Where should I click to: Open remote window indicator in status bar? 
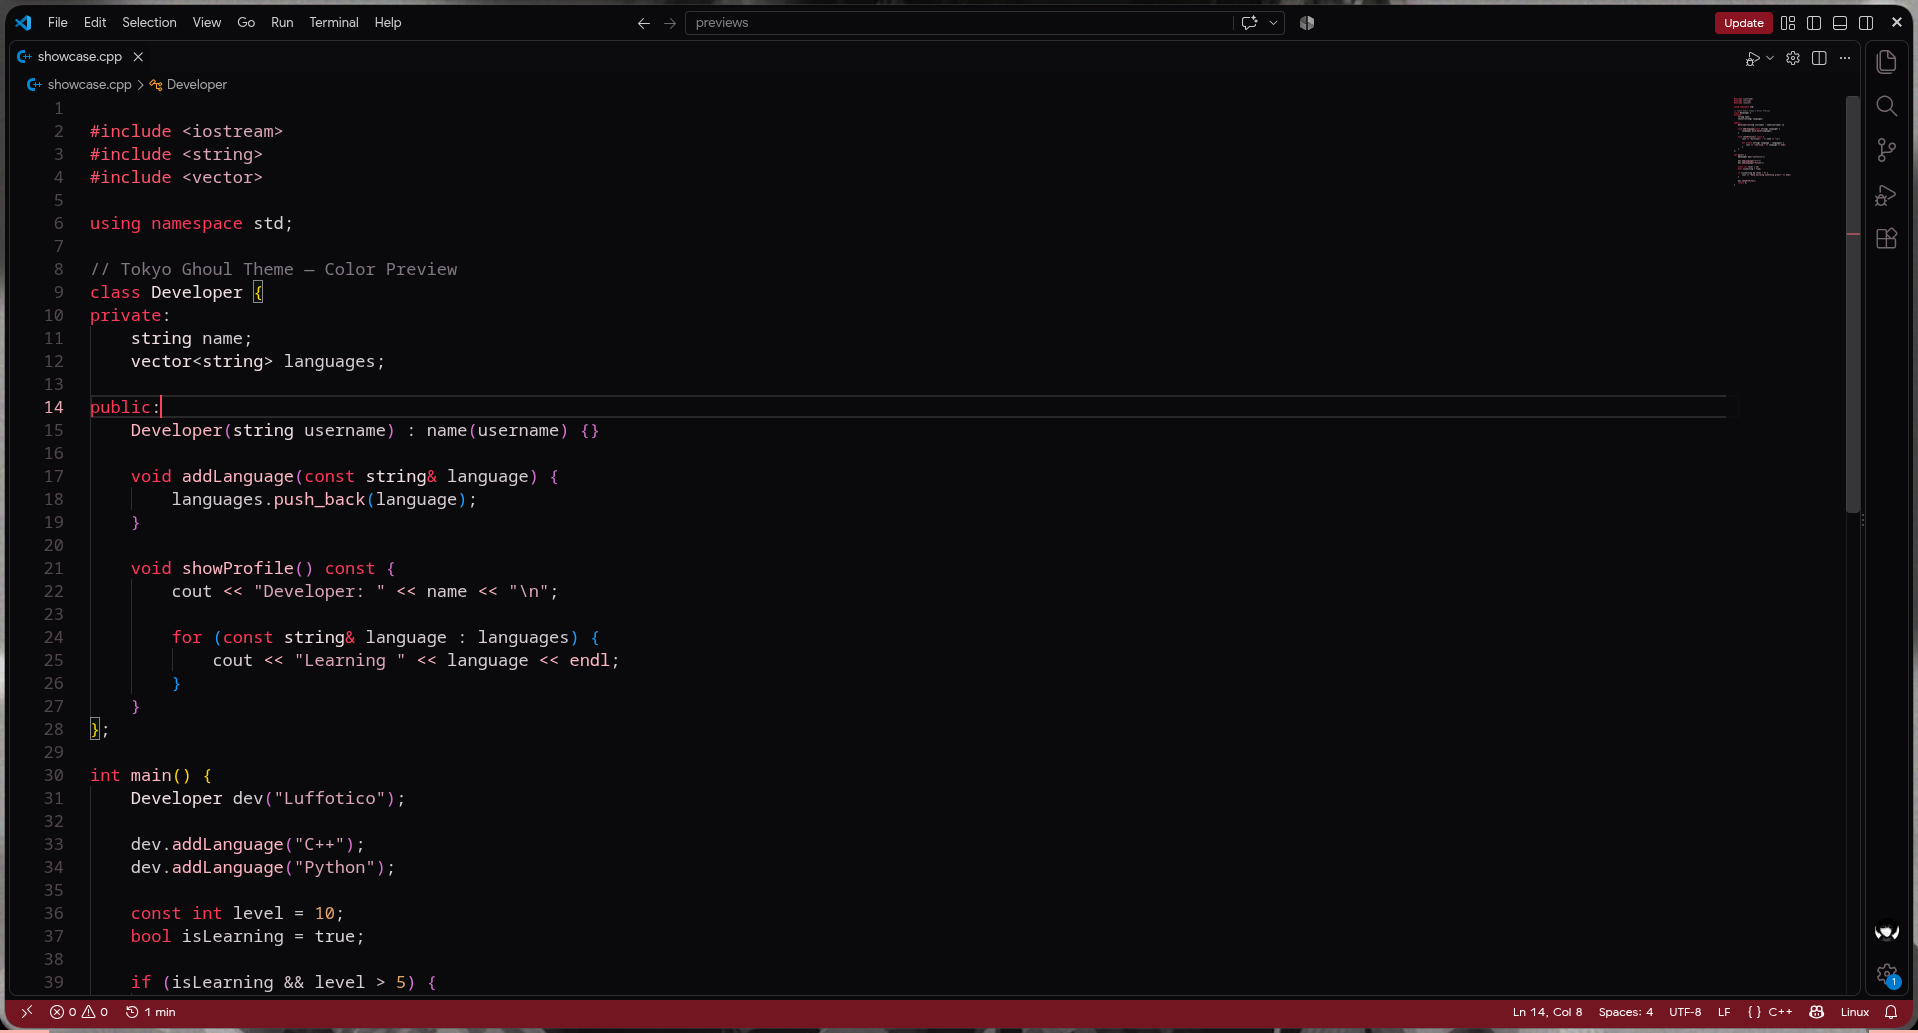click(x=27, y=1012)
